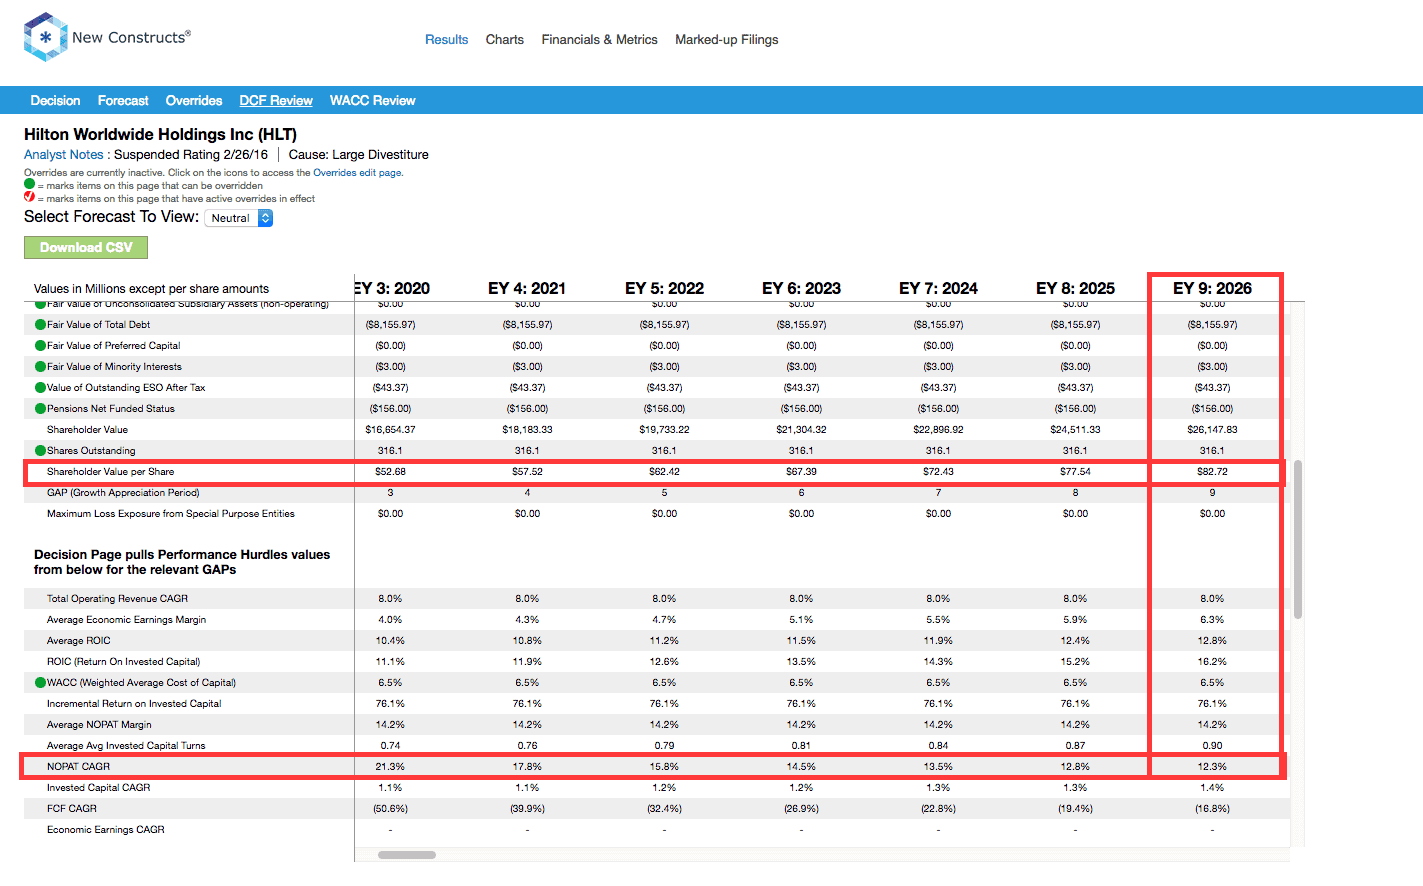Click Shareholder Value per Share row label
The image size is (1423, 886).
[110, 472]
